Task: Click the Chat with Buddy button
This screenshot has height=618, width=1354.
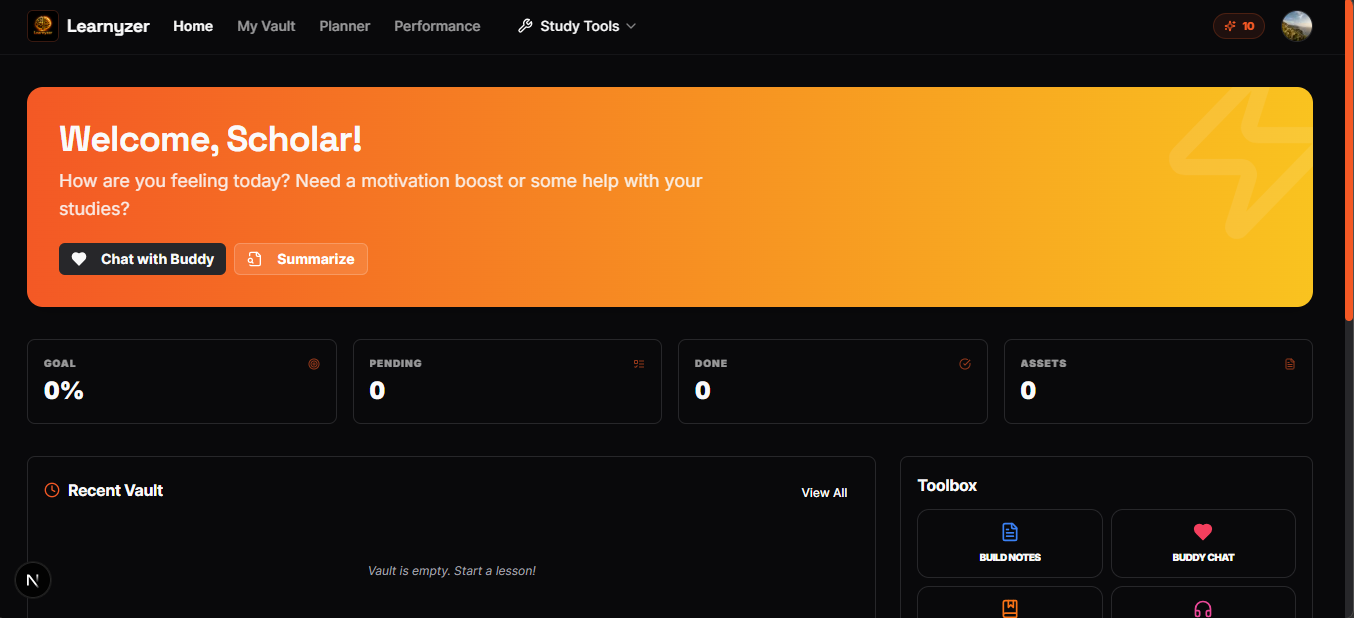Action: click(x=142, y=259)
